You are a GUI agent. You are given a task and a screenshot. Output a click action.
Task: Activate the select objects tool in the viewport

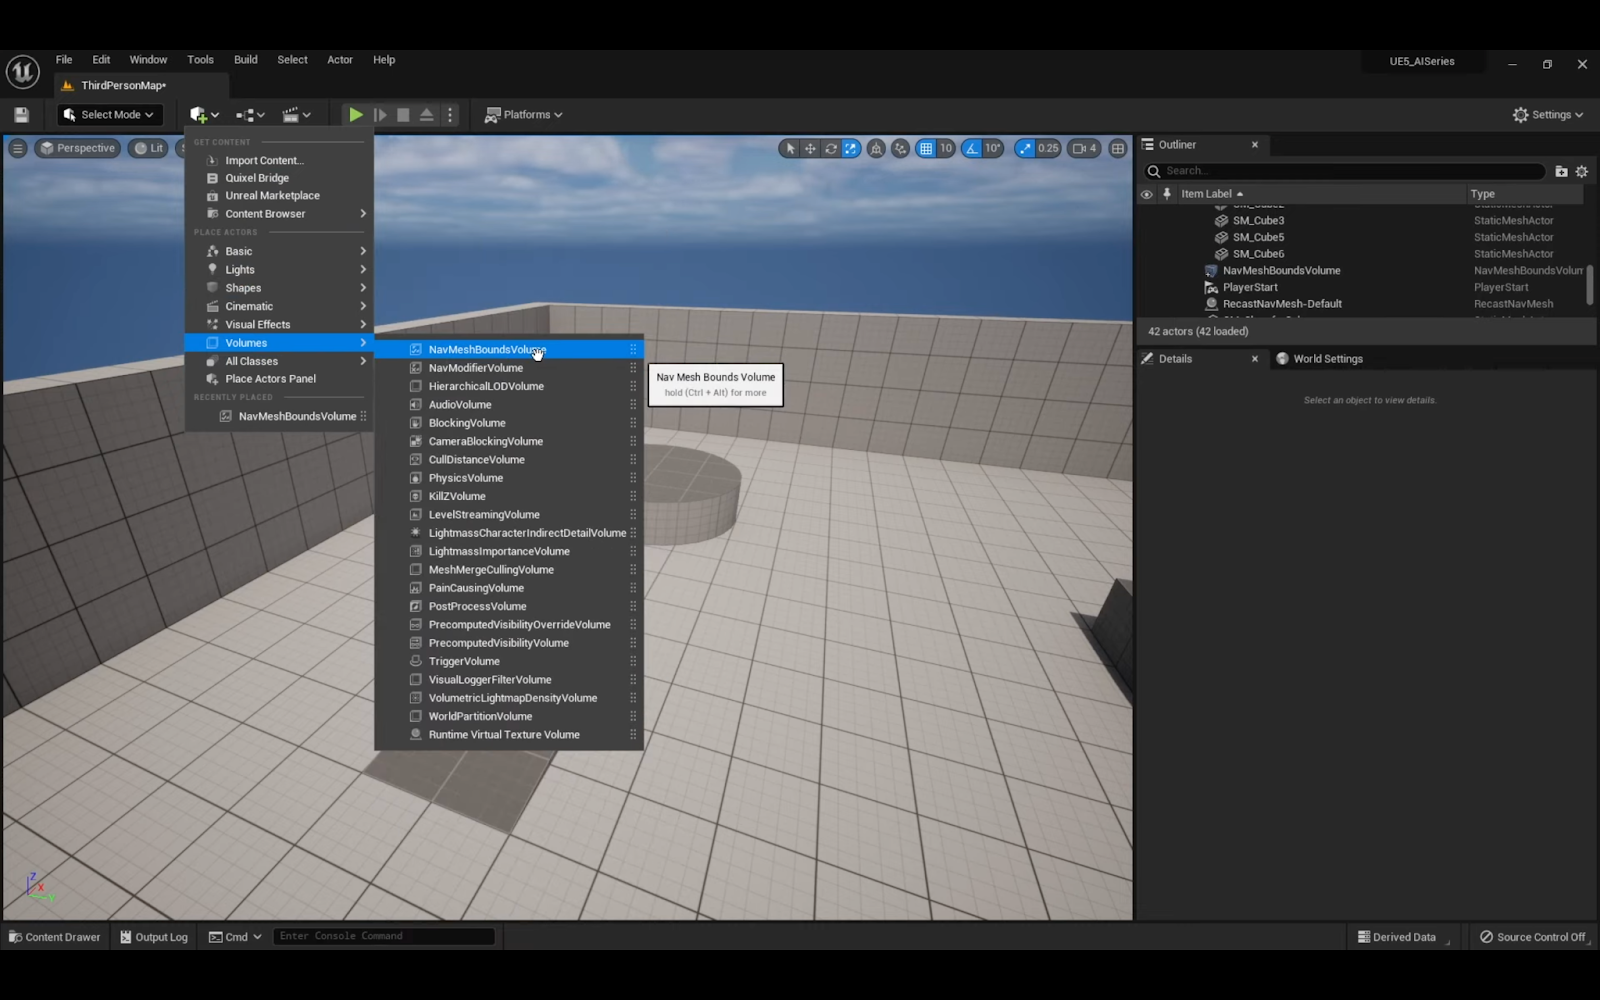pos(790,148)
